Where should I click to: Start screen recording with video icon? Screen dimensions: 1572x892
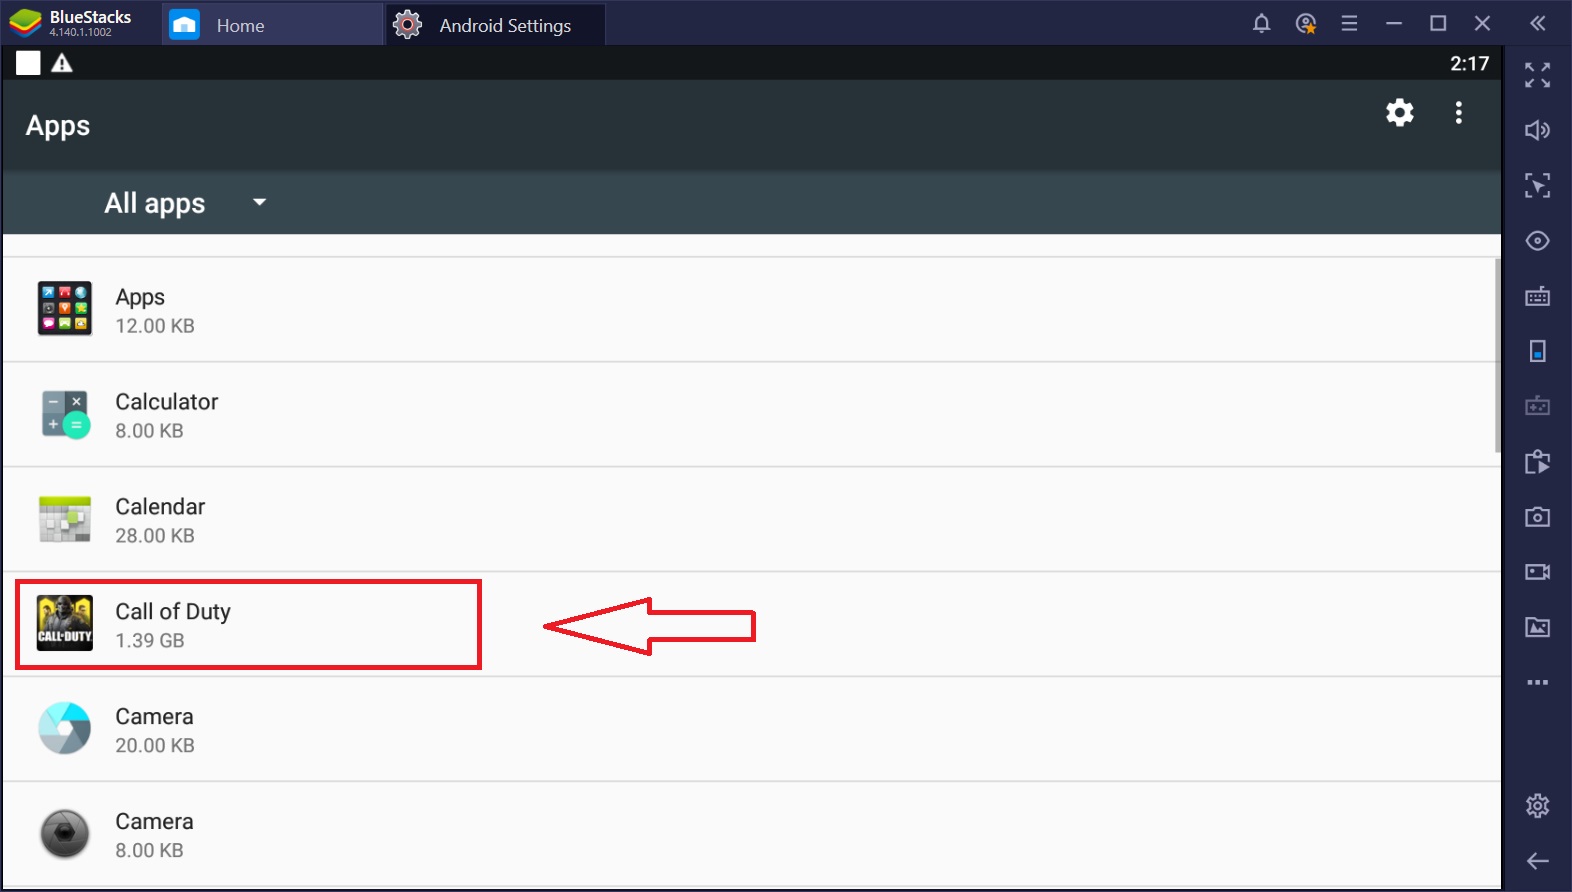tap(1537, 572)
